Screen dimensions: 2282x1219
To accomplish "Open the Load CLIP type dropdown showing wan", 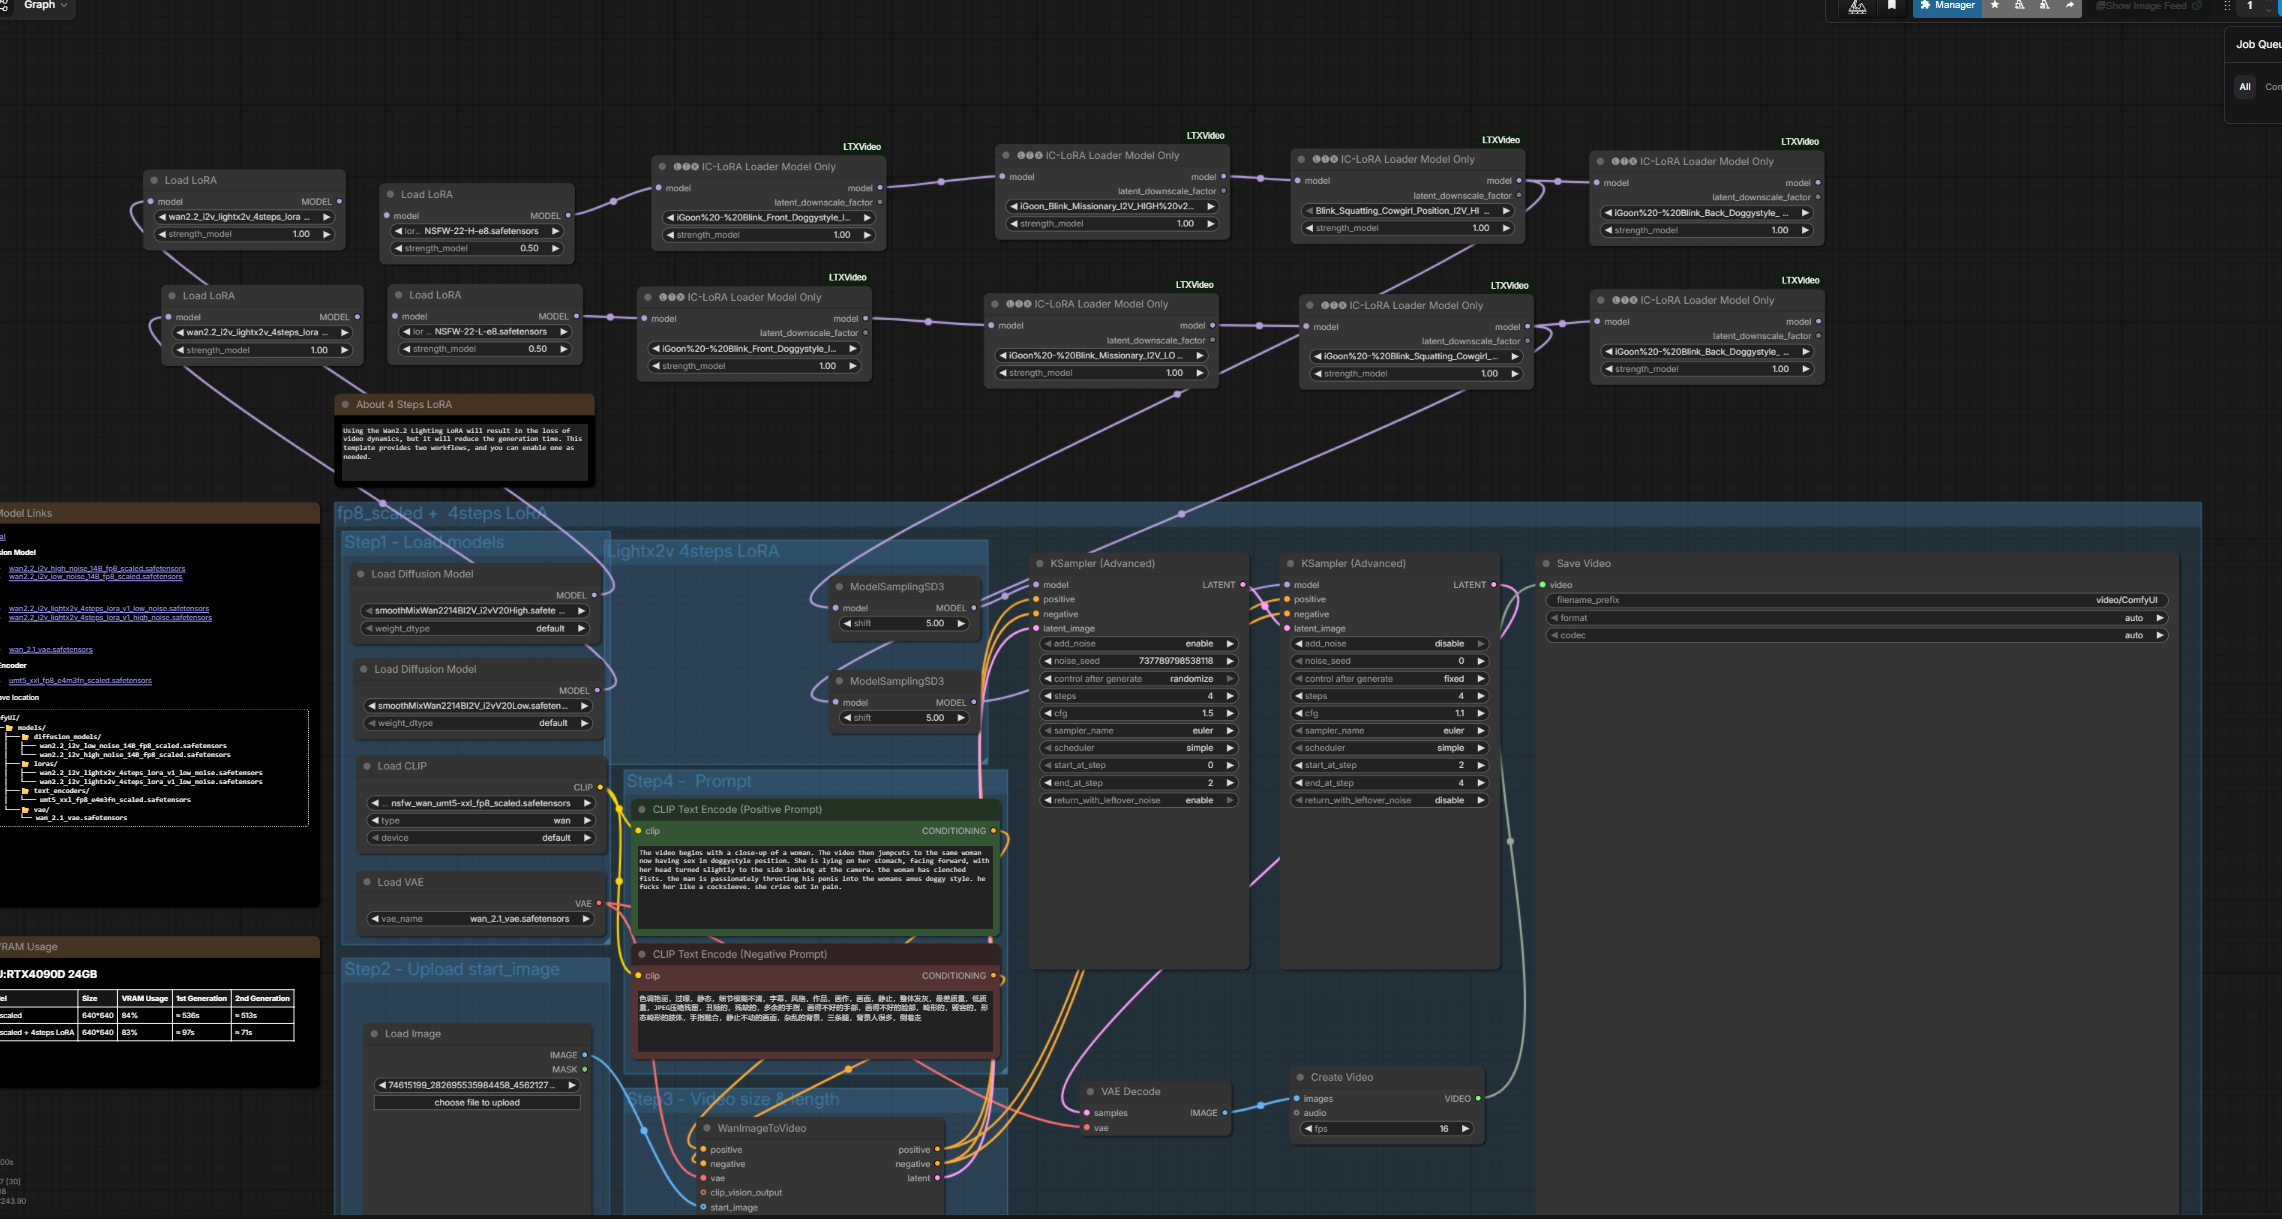I will [481, 821].
